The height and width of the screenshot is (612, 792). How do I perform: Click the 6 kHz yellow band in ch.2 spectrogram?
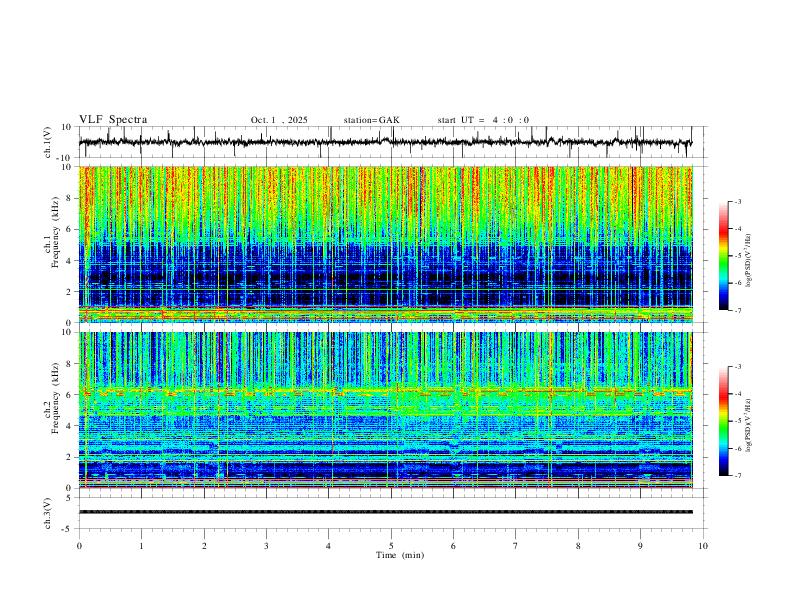point(386,391)
